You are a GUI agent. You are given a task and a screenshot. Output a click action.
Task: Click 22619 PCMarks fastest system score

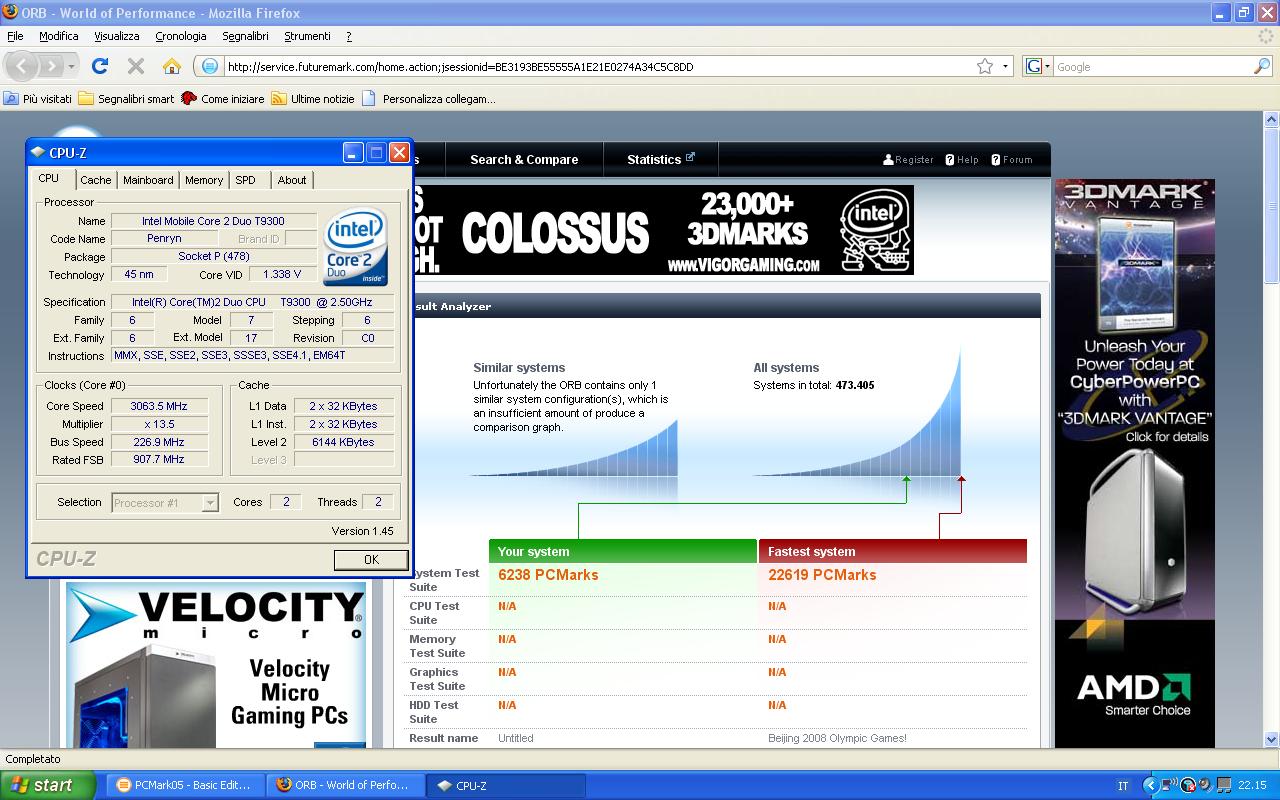pyautogui.click(x=822, y=575)
